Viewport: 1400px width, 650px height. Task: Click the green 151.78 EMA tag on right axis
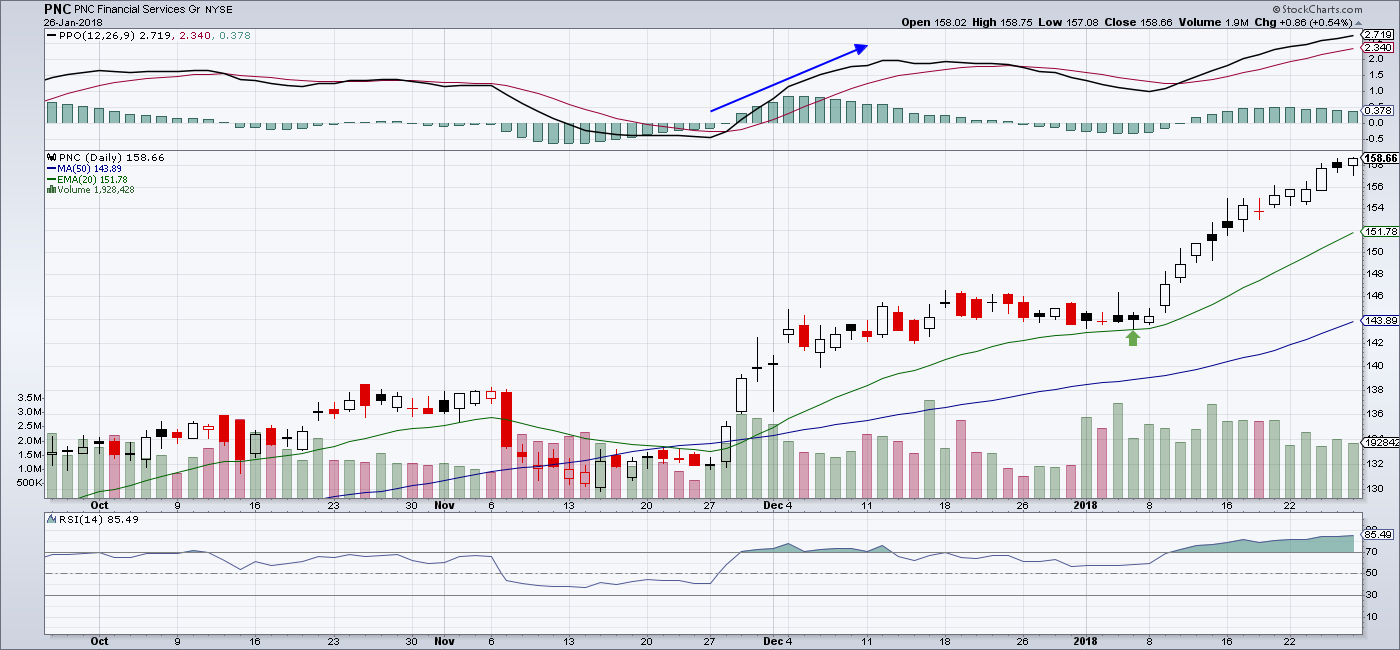1379,232
